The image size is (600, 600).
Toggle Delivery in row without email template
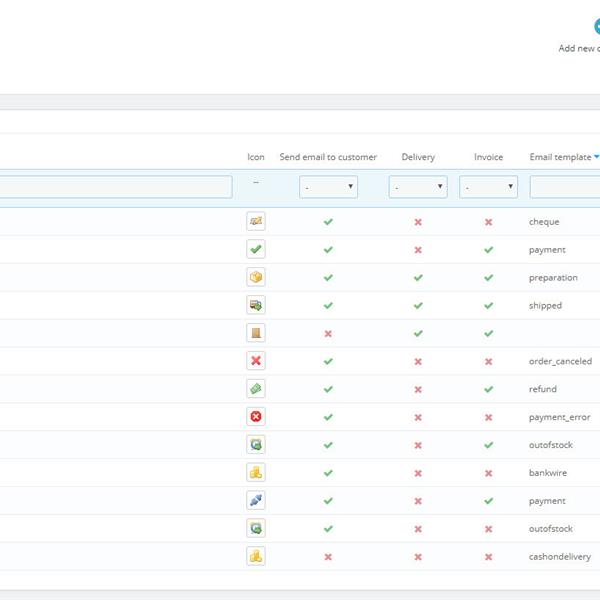[x=418, y=333]
